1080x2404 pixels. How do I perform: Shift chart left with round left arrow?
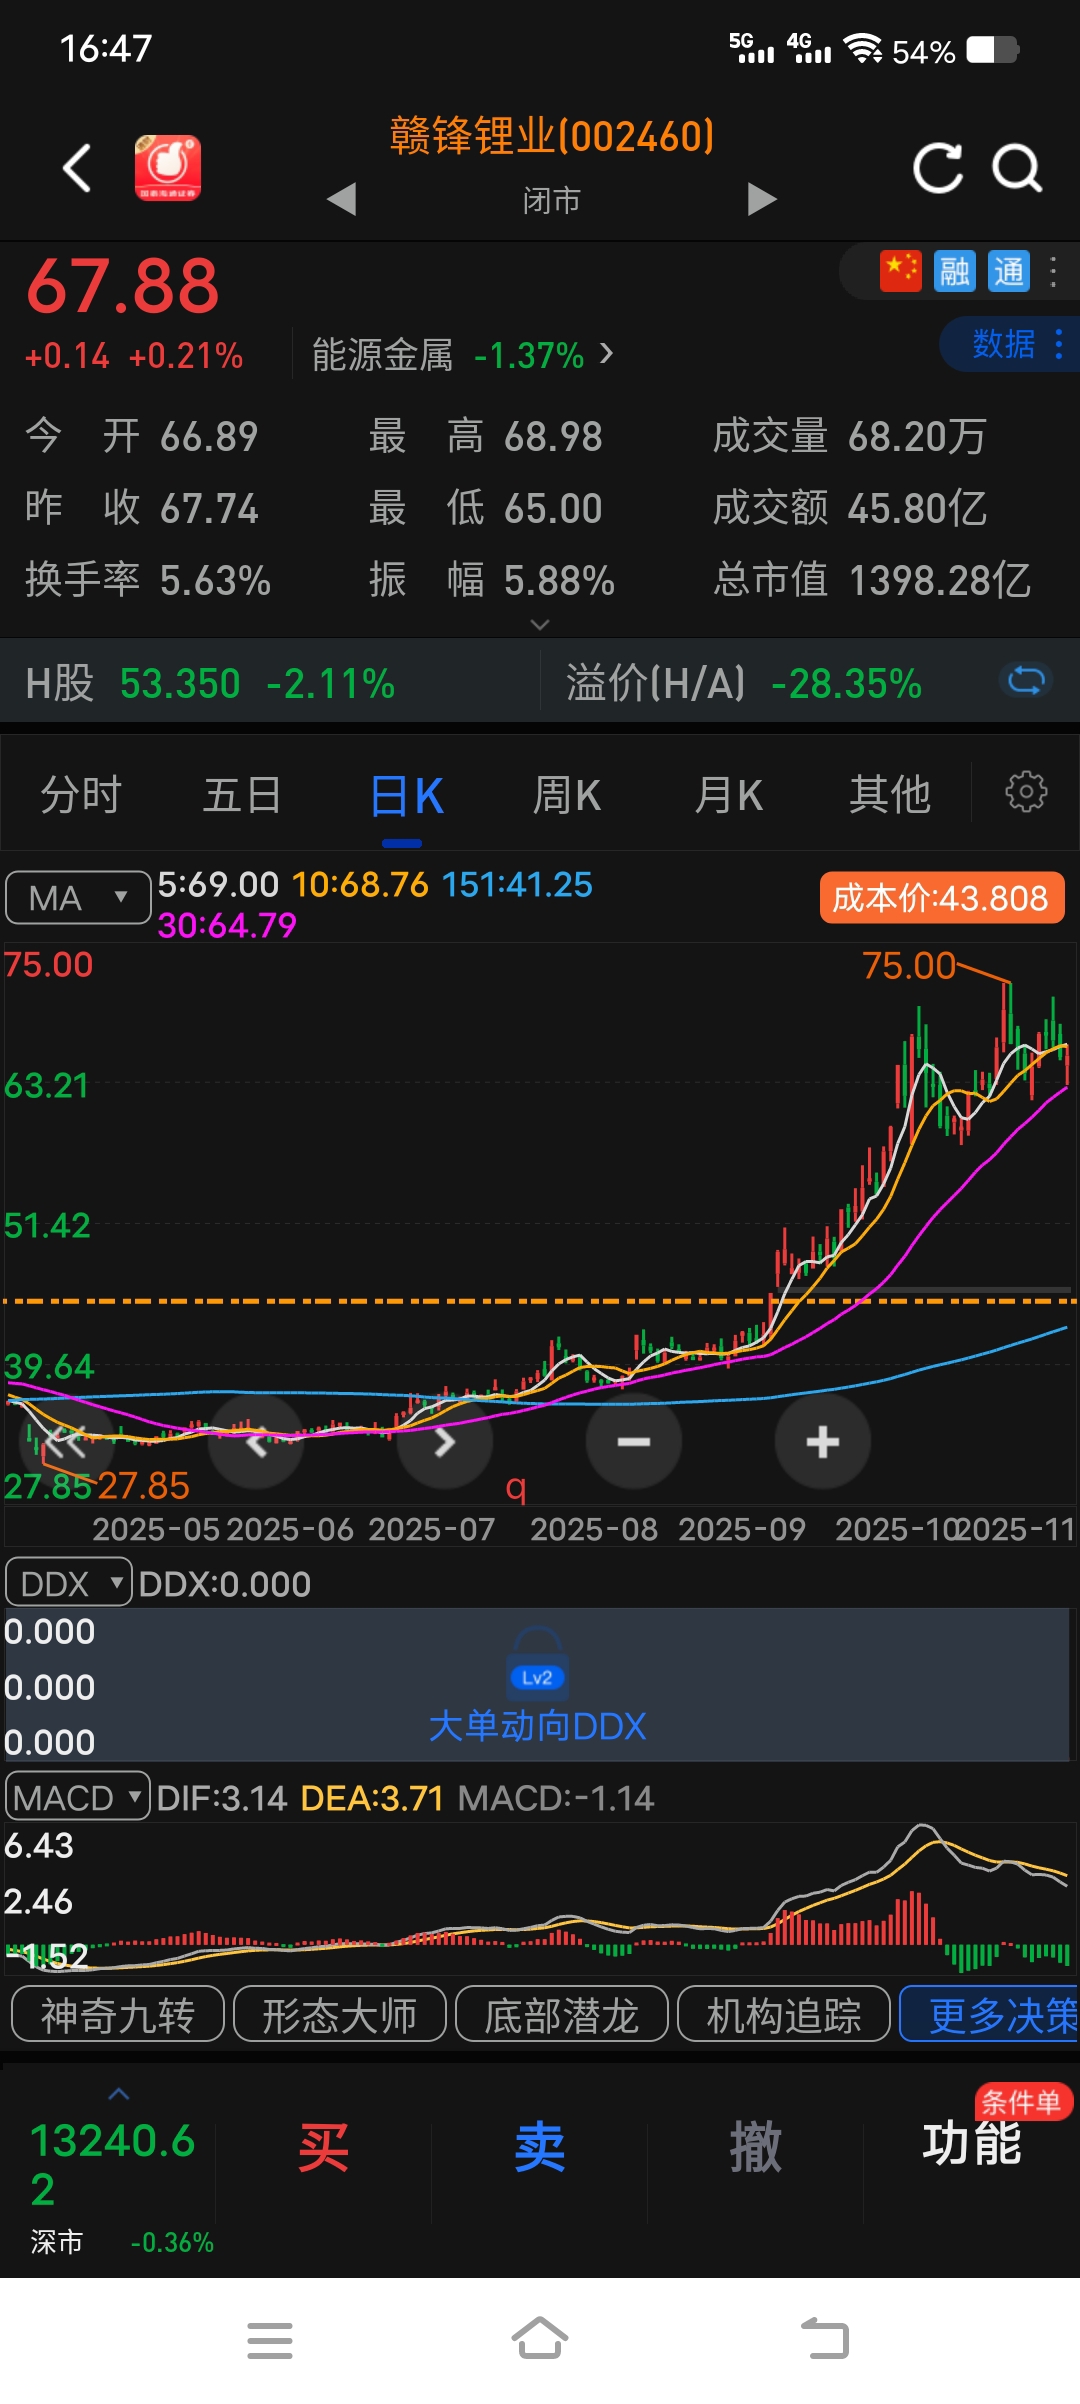coord(256,1442)
